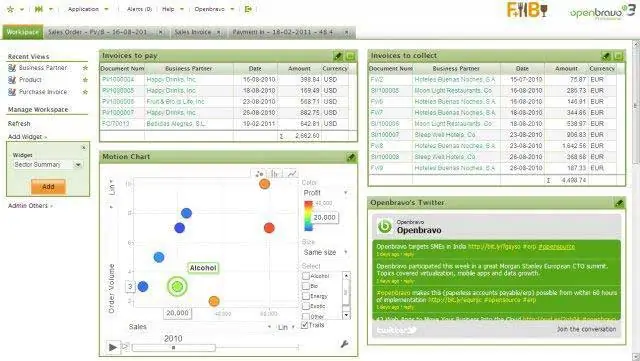The width and height of the screenshot is (640, 361).
Task: Close the Payment In tab
Action: pos(347,32)
